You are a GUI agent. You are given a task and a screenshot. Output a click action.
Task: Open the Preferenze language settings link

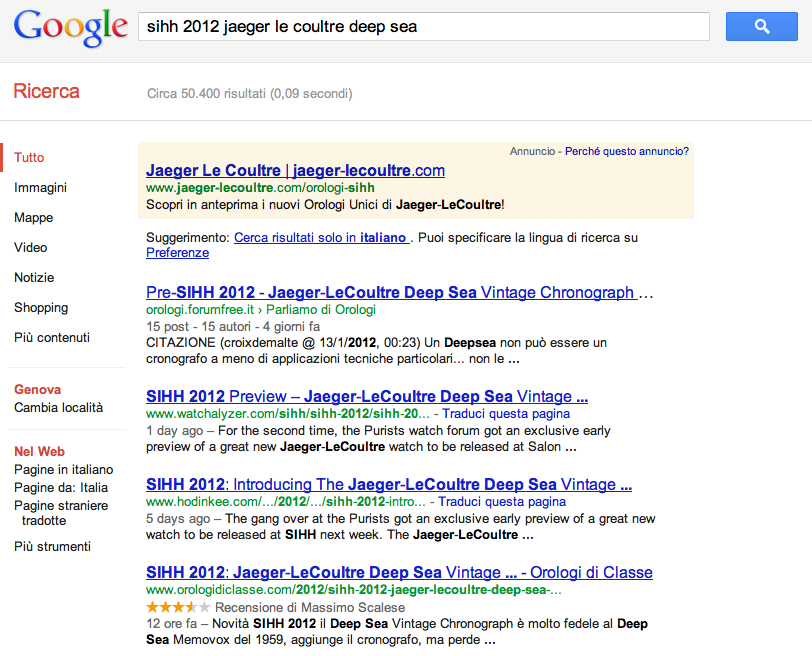pyautogui.click(x=177, y=253)
